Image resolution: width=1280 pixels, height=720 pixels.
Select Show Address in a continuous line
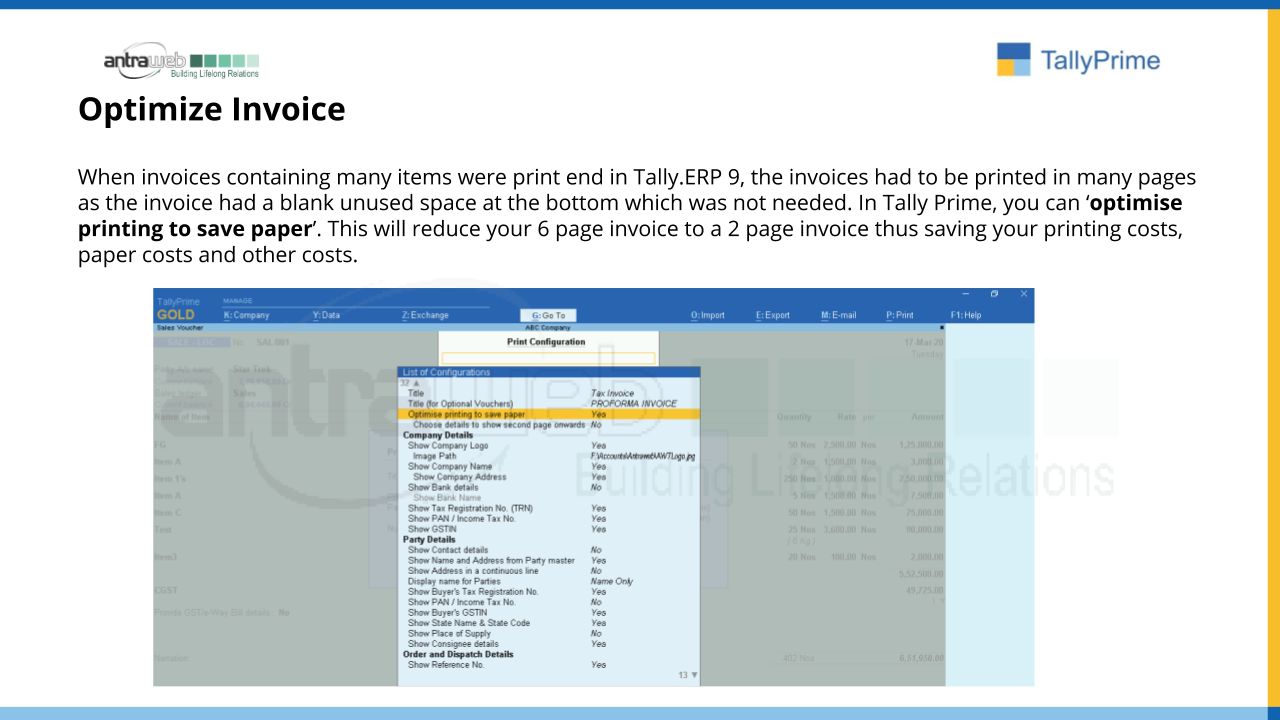[549, 571]
